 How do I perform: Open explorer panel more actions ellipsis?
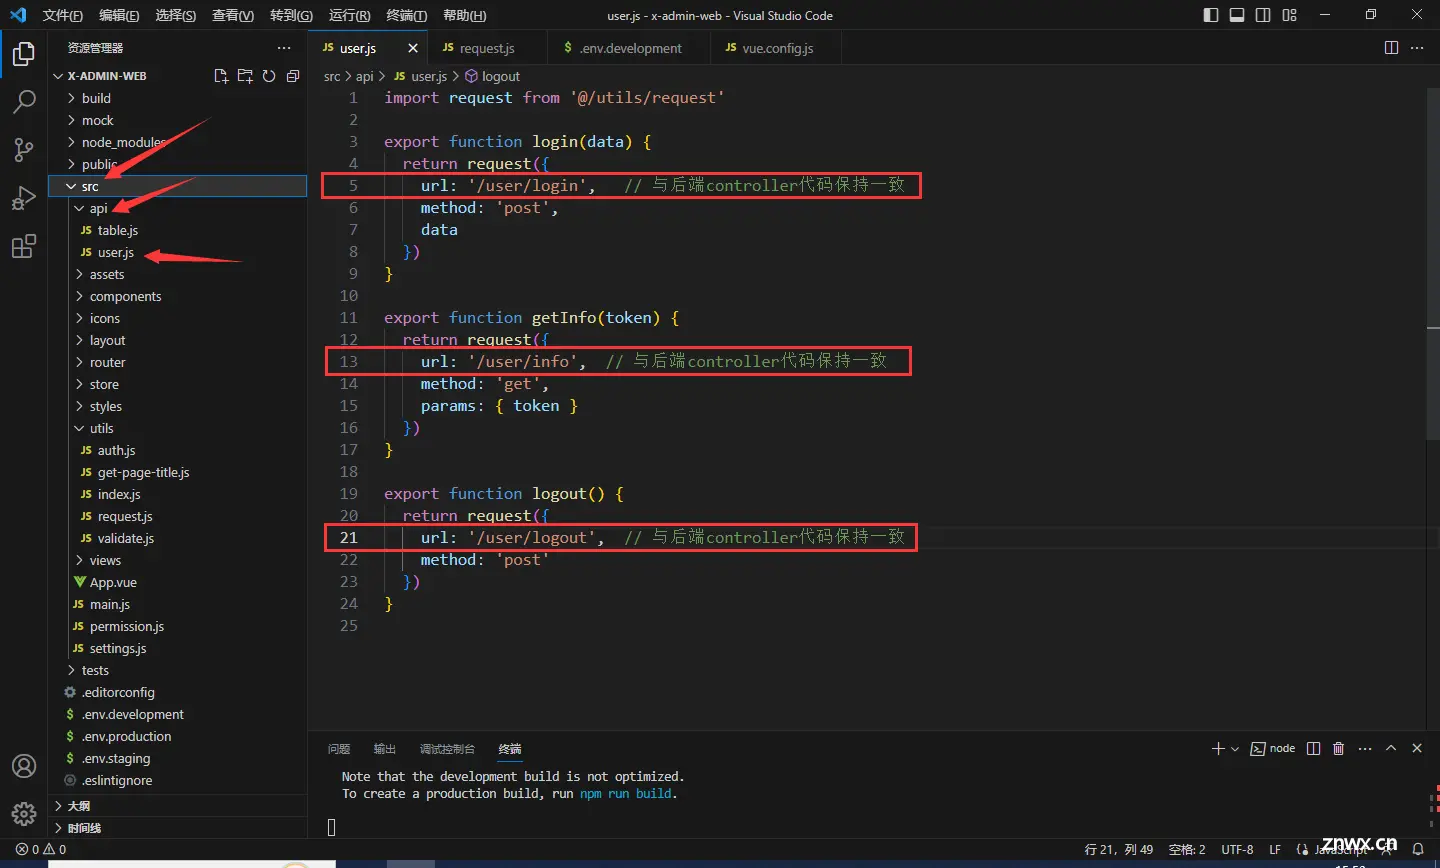tap(284, 48)
